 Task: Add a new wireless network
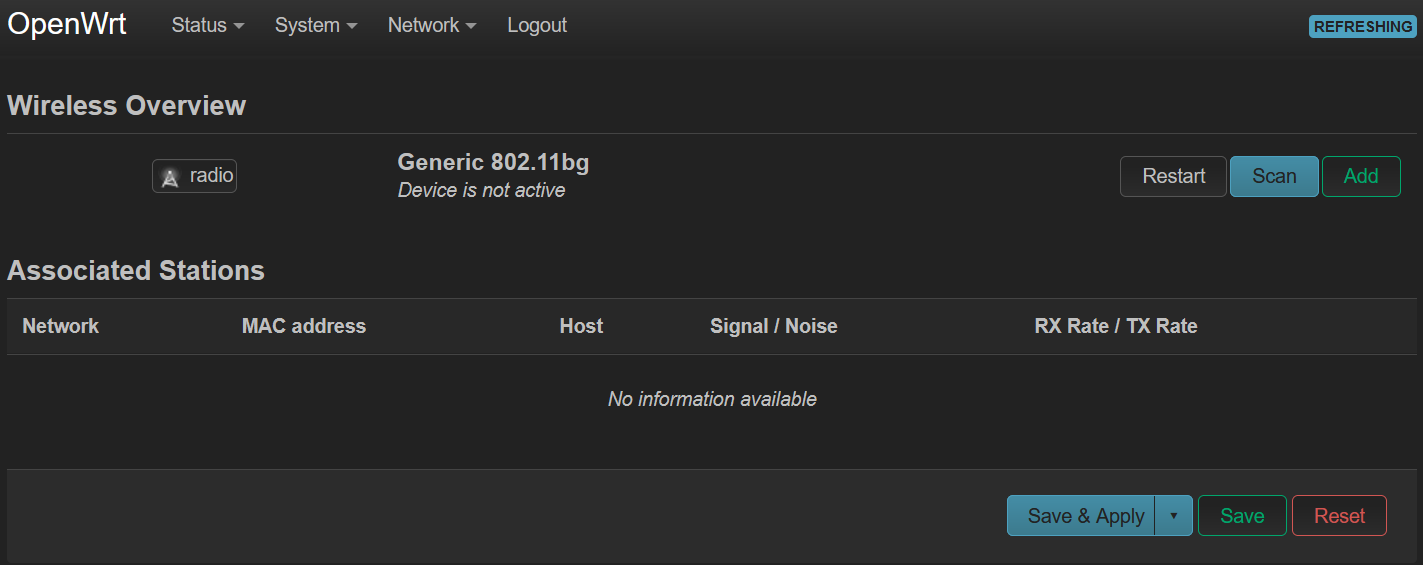[x=1361, y=177]
